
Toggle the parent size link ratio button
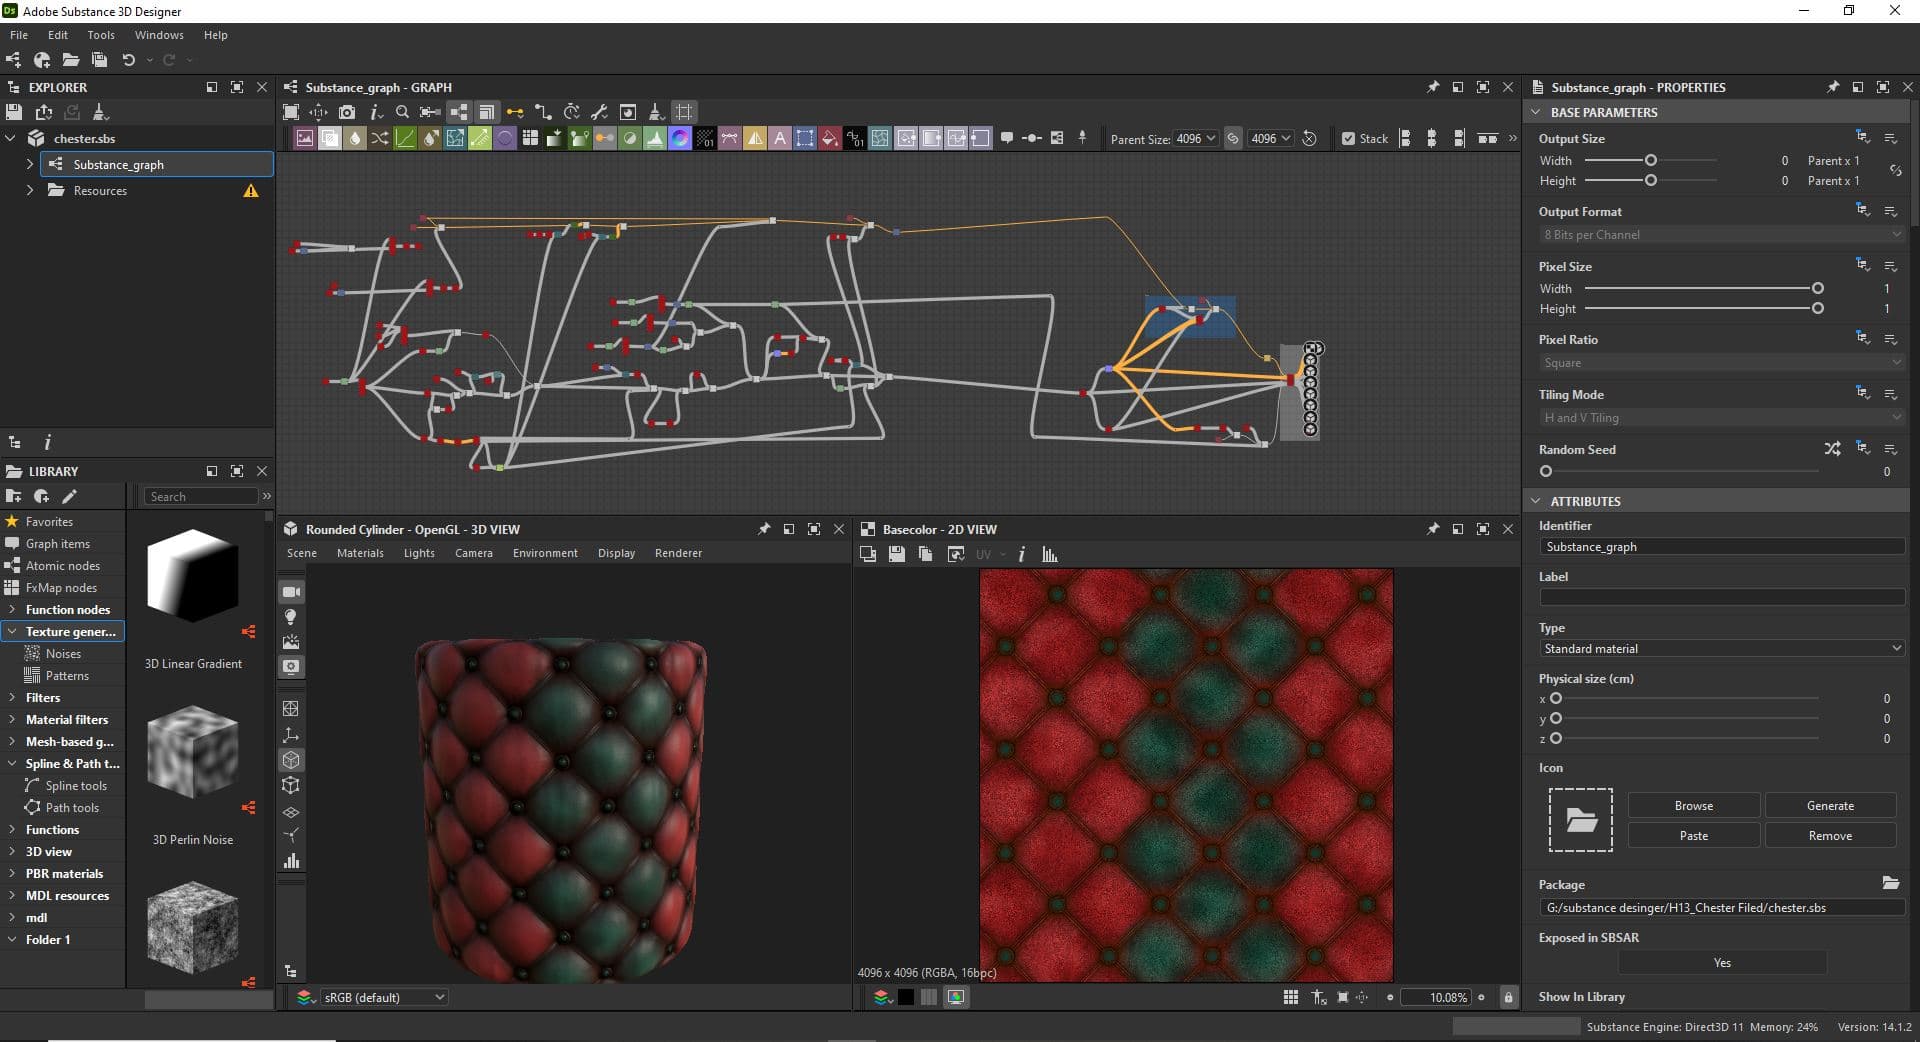[1233, 138]
